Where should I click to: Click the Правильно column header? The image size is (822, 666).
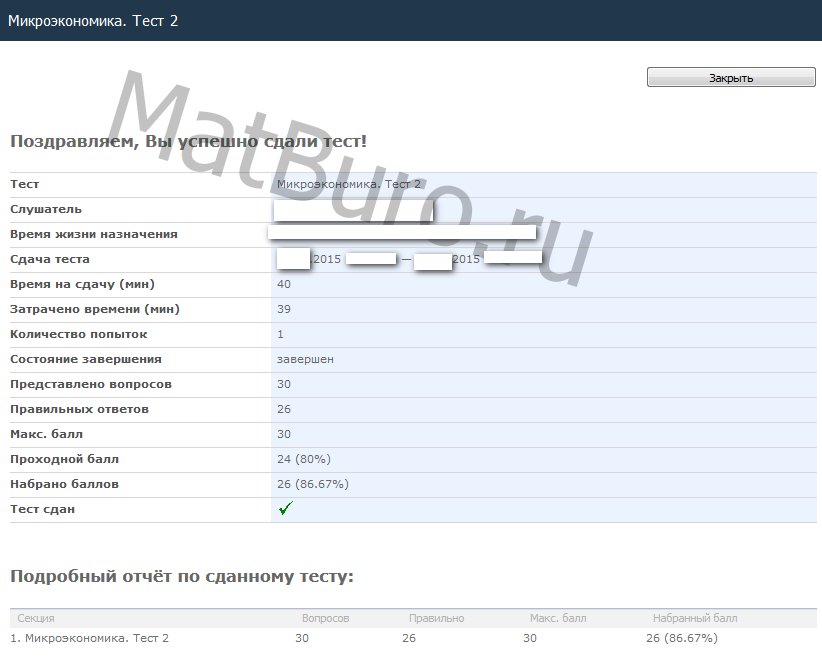[x=436, y=618]
